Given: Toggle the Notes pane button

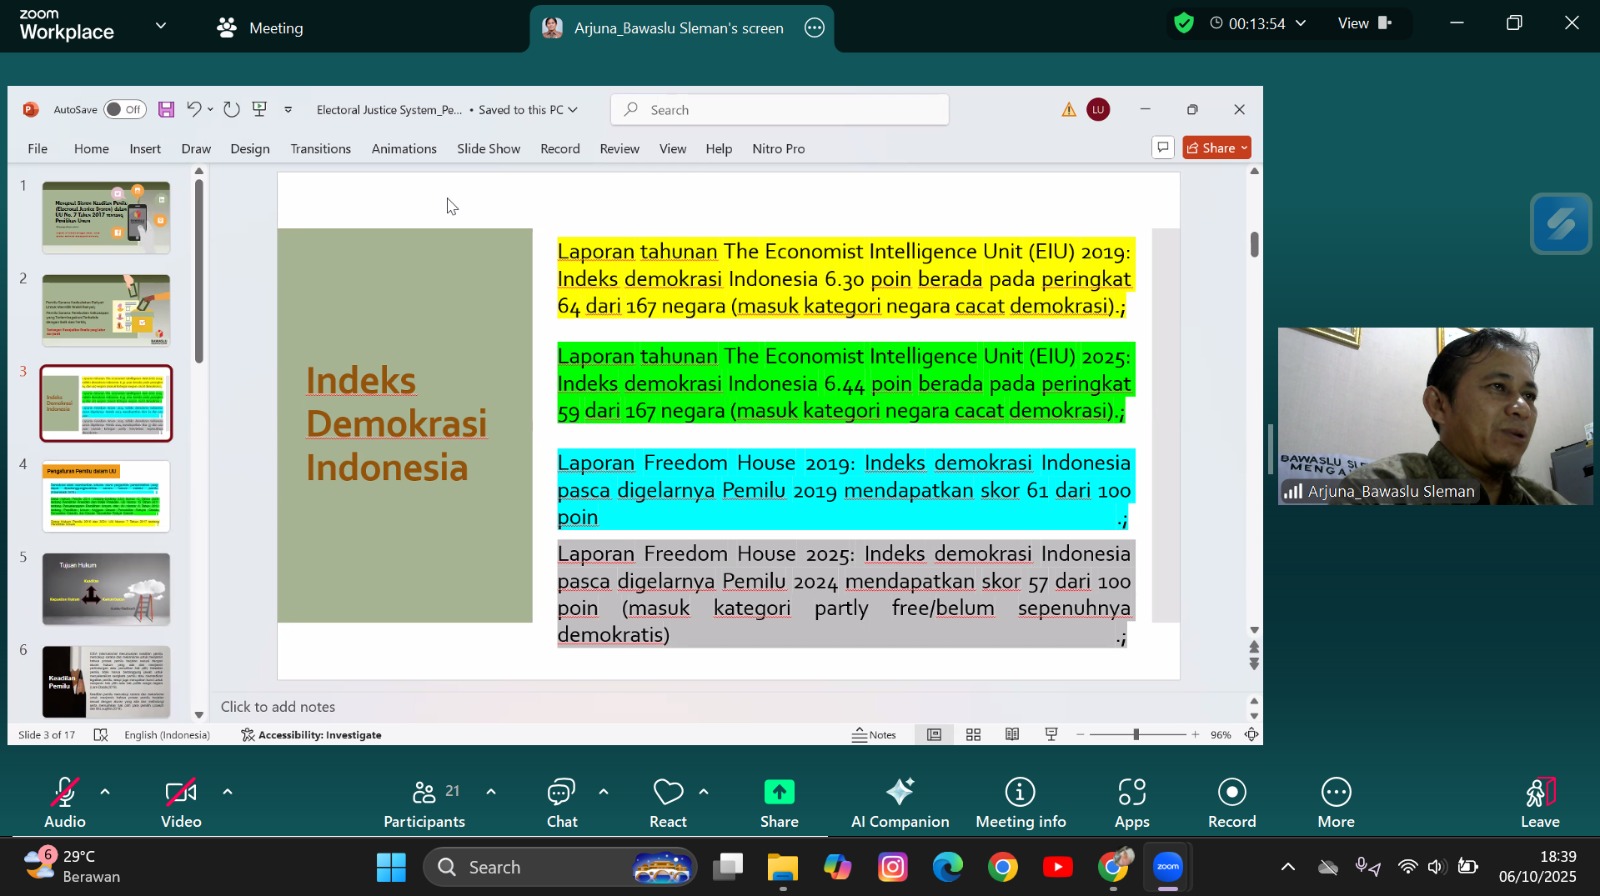Looking at the screenshot, I should 874,735.
